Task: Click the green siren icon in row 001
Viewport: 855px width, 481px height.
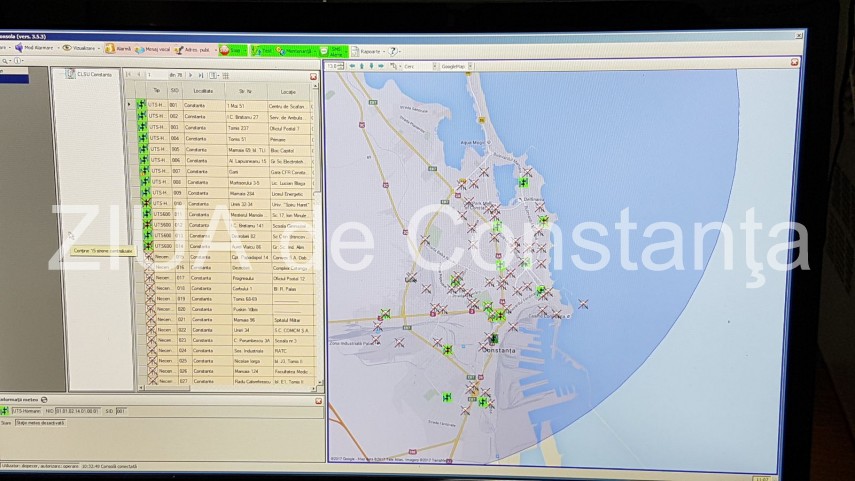Action: (x=142, y=105)
